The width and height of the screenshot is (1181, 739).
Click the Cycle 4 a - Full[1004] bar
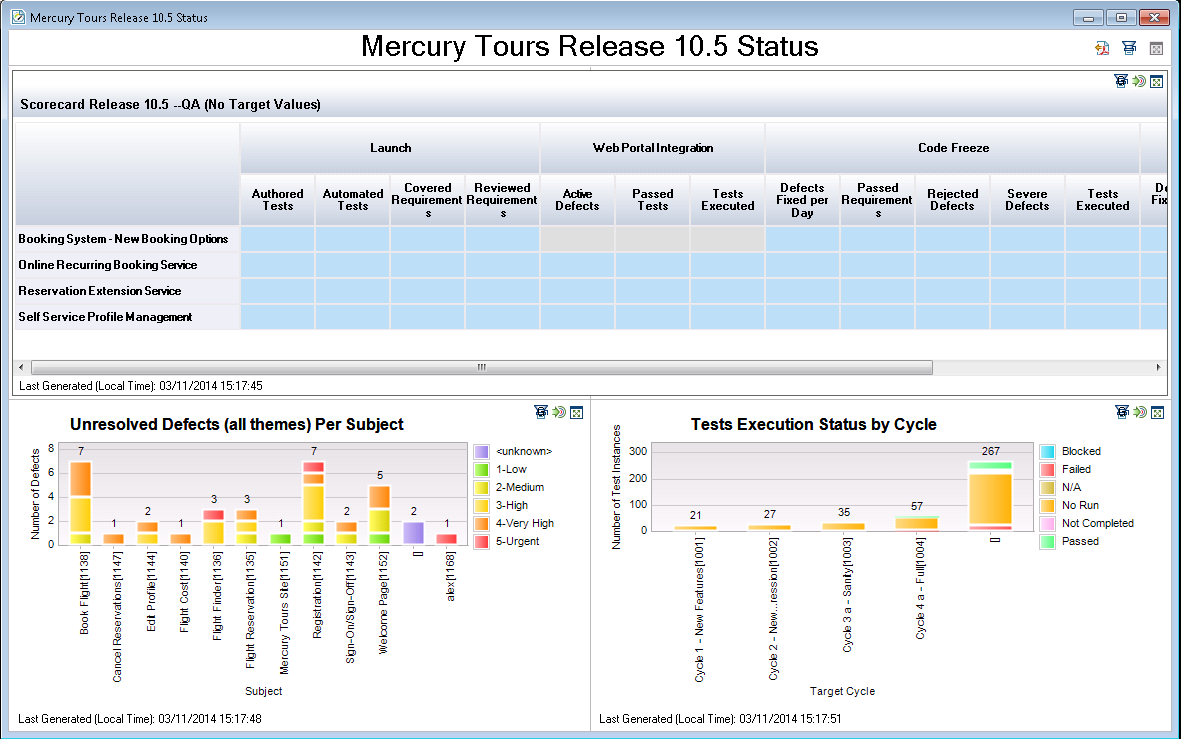click(x=917, y=524)
